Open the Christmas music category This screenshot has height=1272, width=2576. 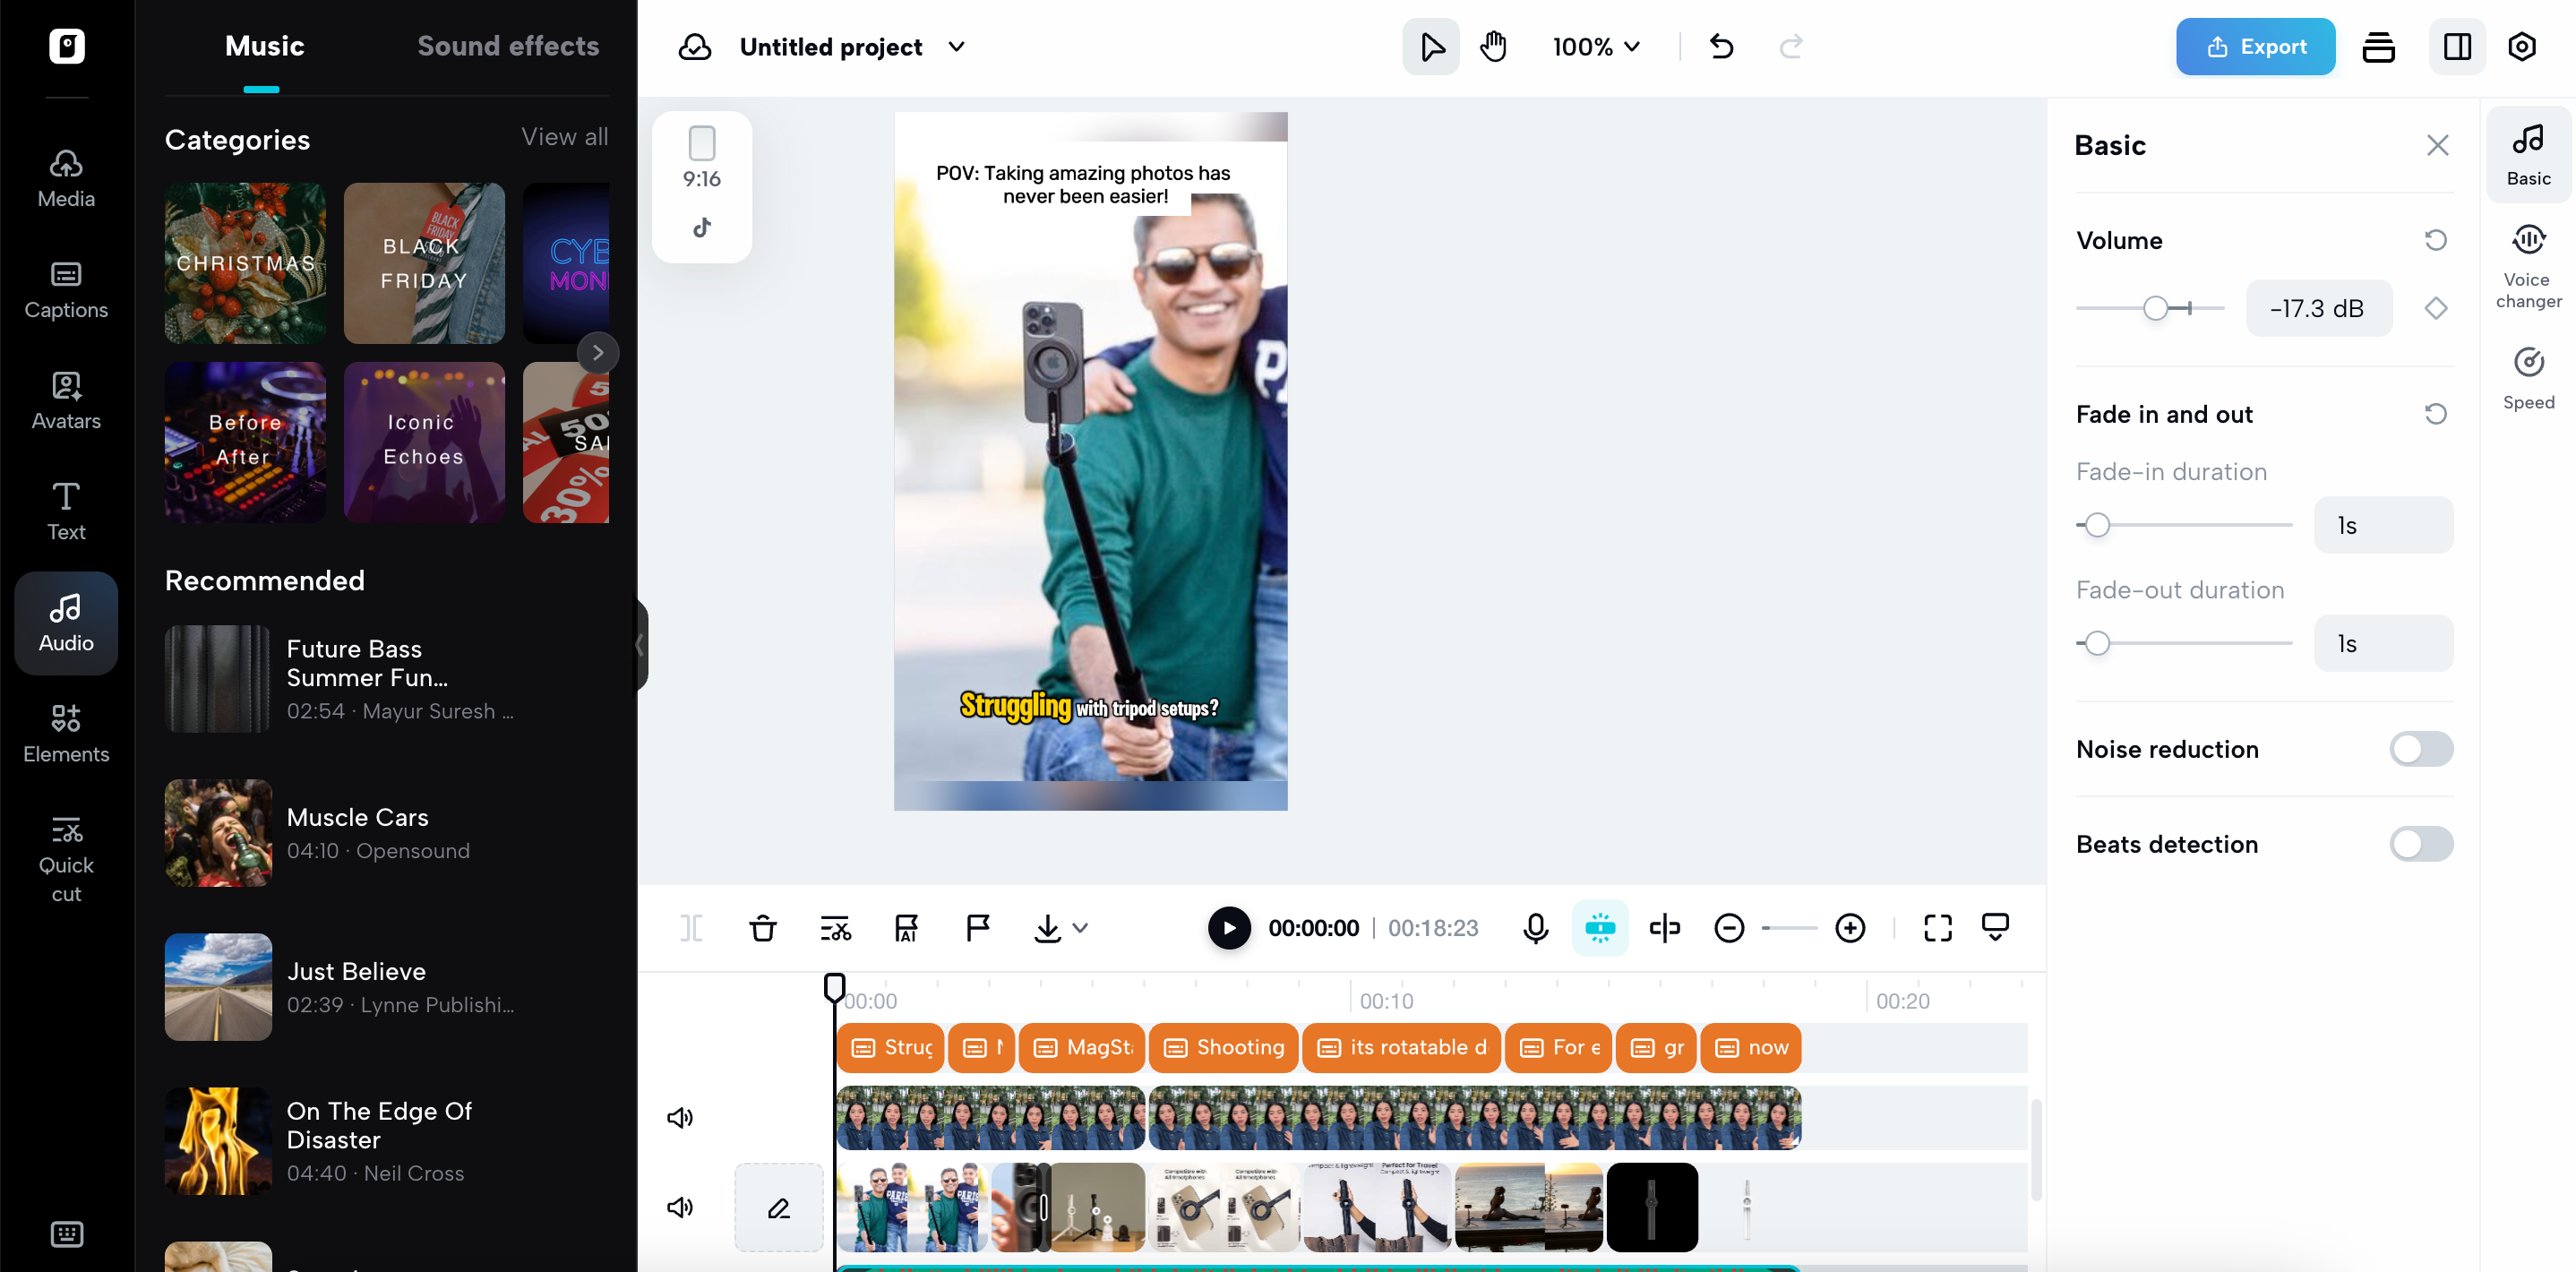pyautogui.click(x=245, y=263)
